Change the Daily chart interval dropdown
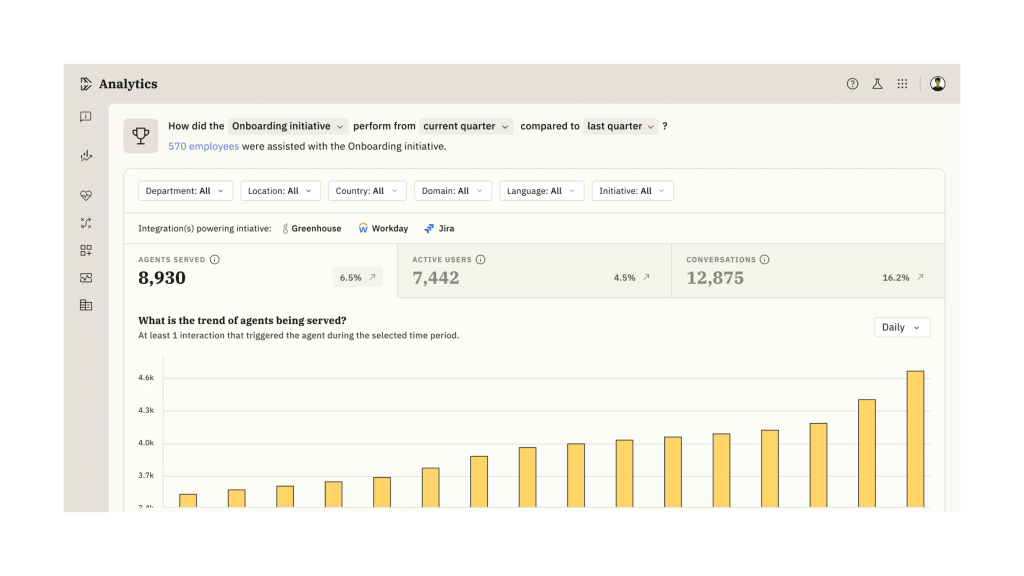This screenshot has width=1024, height=576. point(901,327)
